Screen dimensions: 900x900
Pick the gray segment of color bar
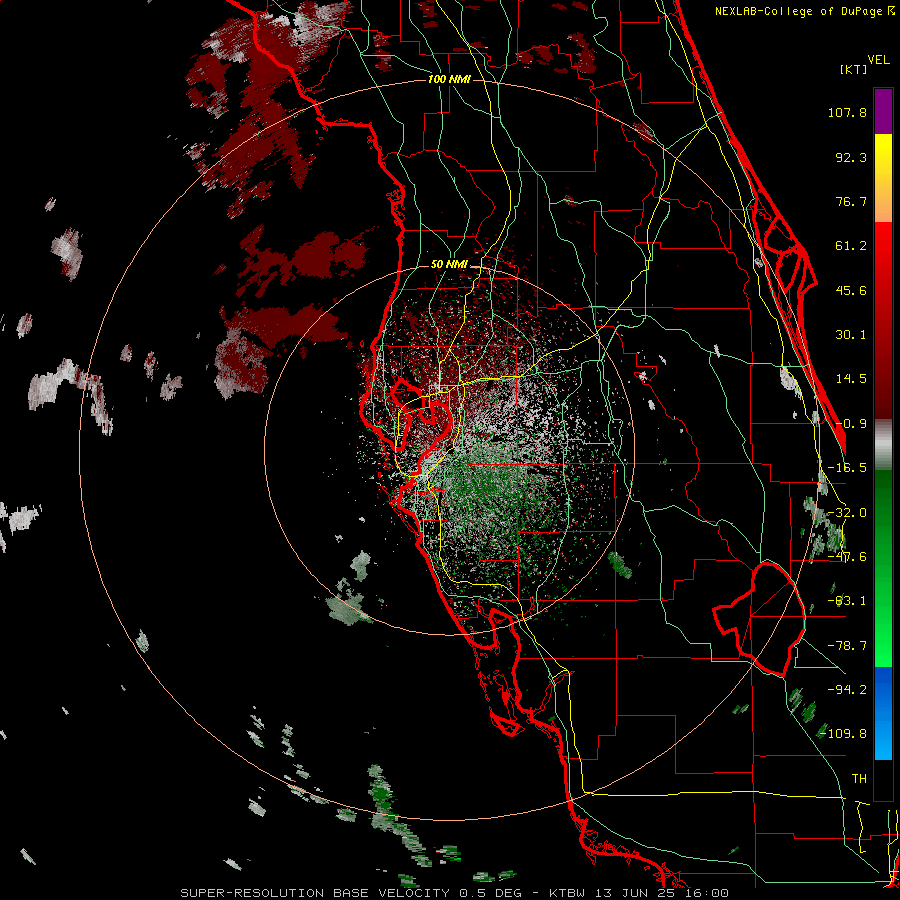[883, 445]
